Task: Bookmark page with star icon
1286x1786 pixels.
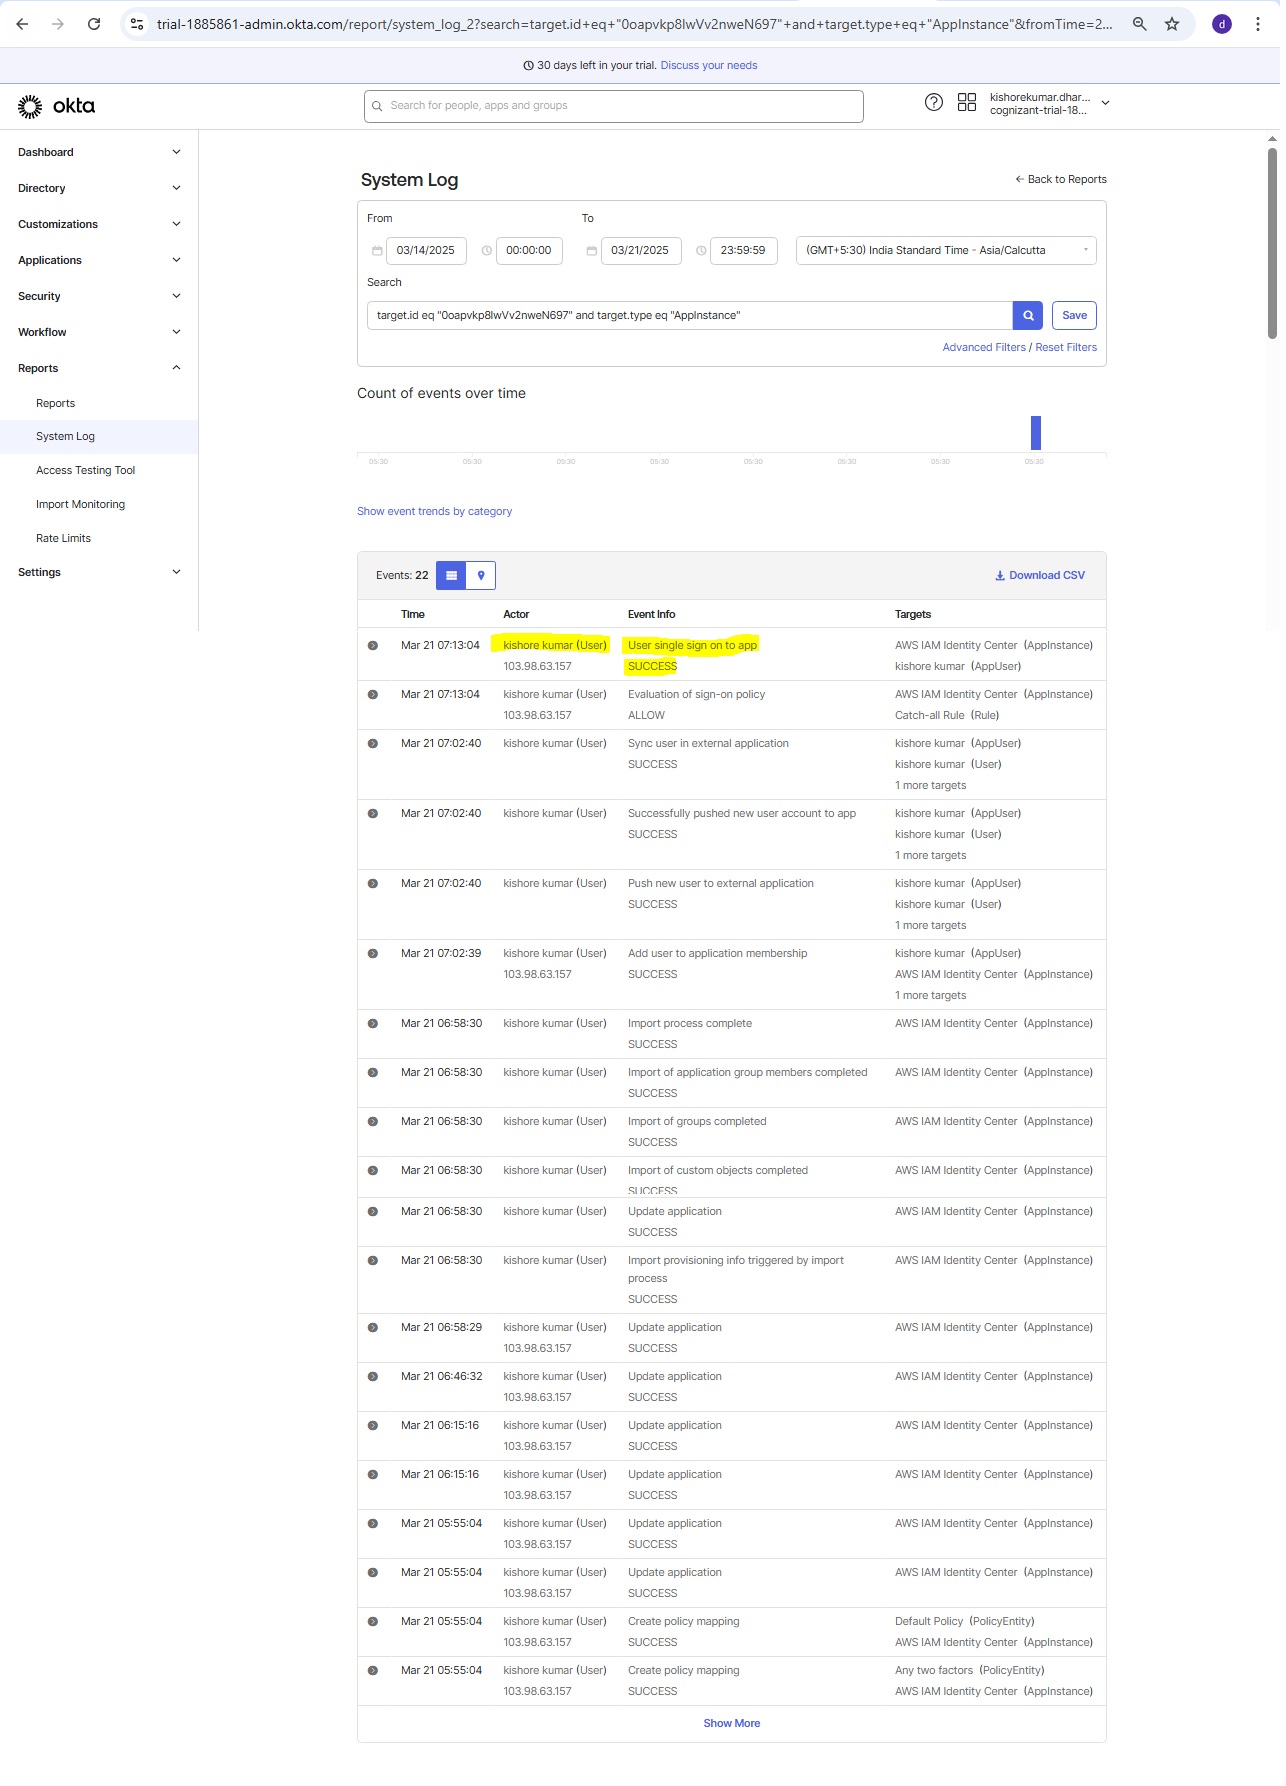Action: [x=1172, y=24]
